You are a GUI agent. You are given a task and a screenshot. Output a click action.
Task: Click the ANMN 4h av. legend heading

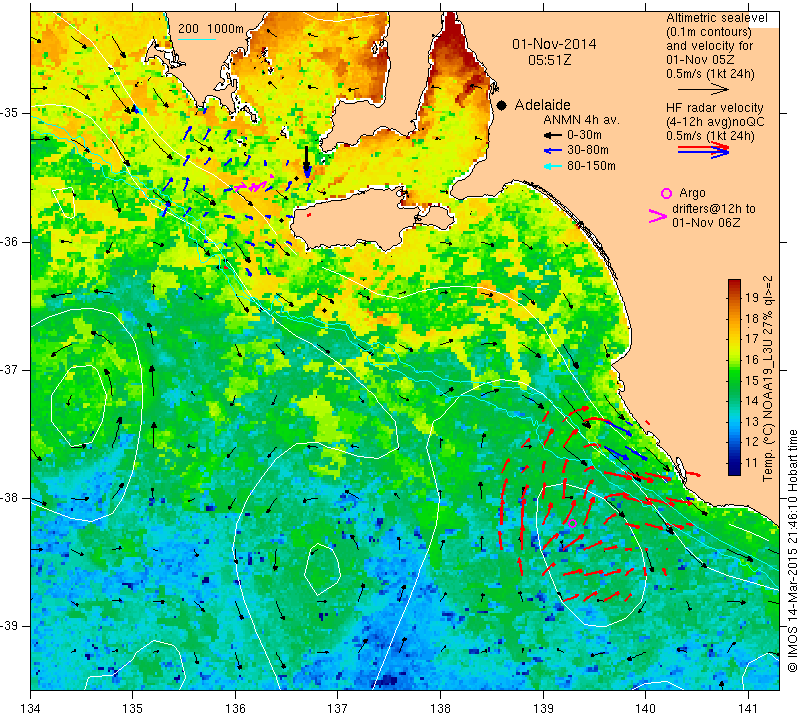581,120
